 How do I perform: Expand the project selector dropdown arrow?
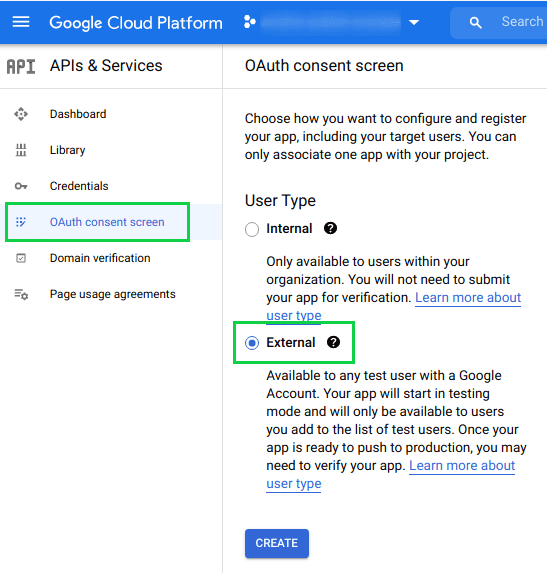[x=414, y=23]
